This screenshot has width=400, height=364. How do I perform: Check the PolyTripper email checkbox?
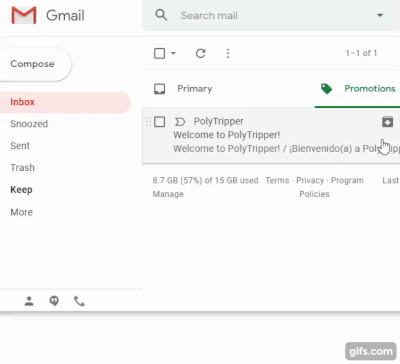click(x=159, y=122)
